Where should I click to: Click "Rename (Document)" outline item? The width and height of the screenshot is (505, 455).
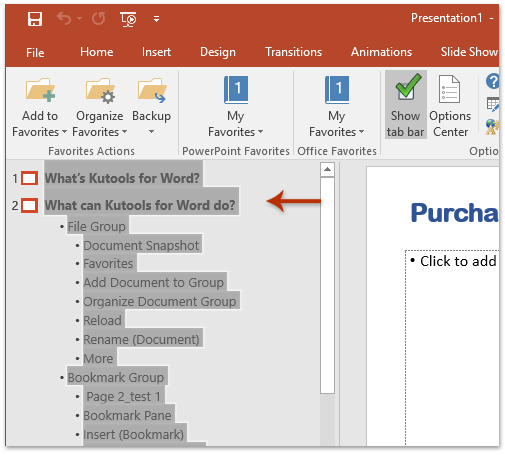pyautogui.click(x=141, y=340)
